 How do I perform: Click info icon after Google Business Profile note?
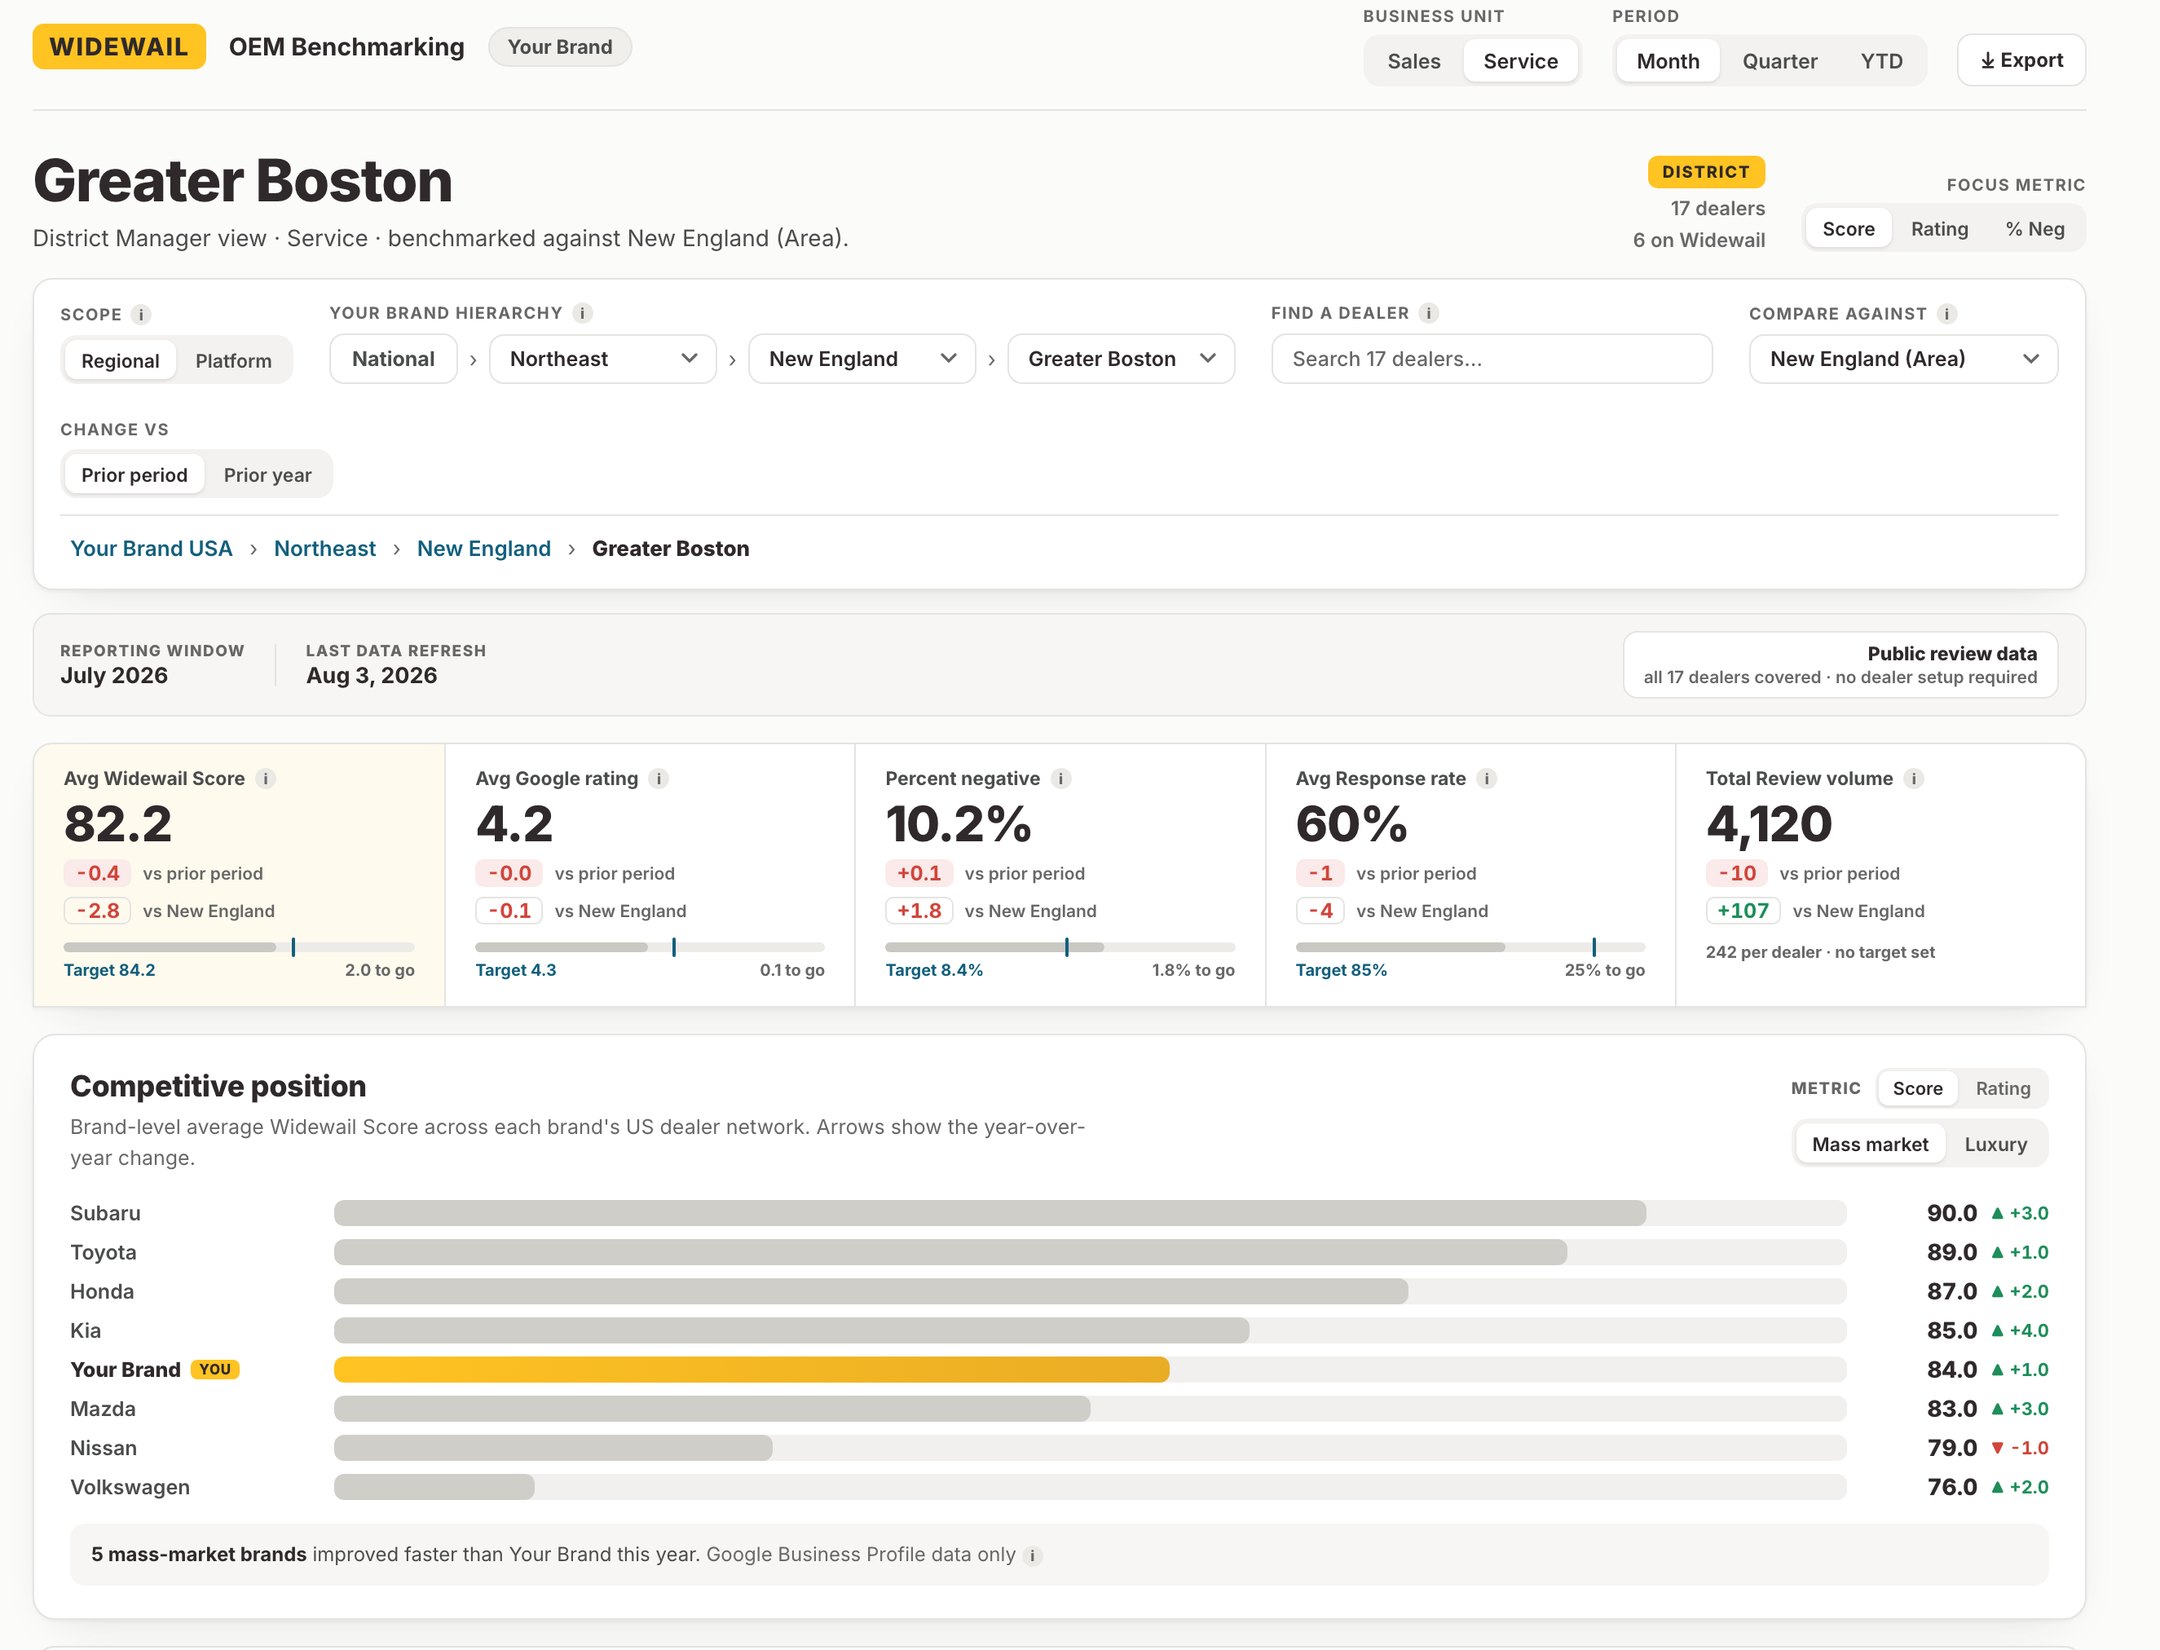1033,1556
